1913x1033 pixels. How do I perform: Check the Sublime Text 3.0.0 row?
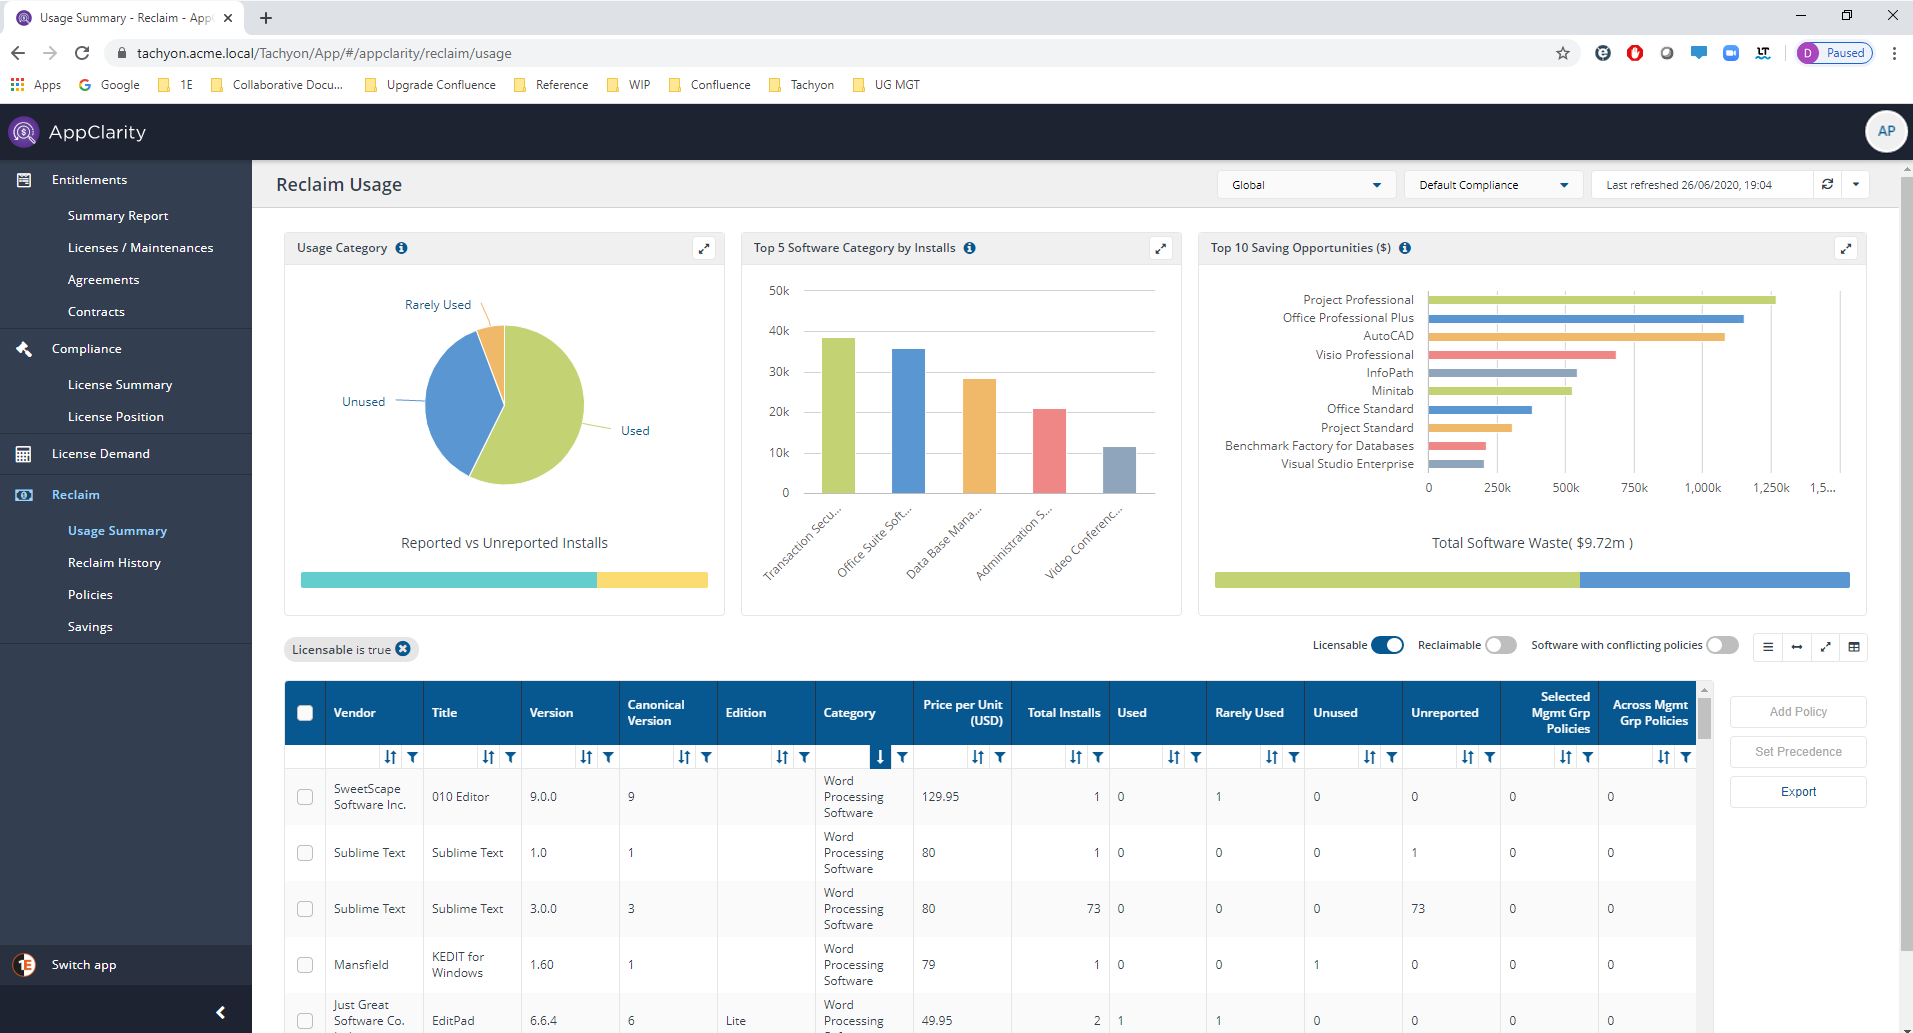pyautogui.click(x=305, y=909)
